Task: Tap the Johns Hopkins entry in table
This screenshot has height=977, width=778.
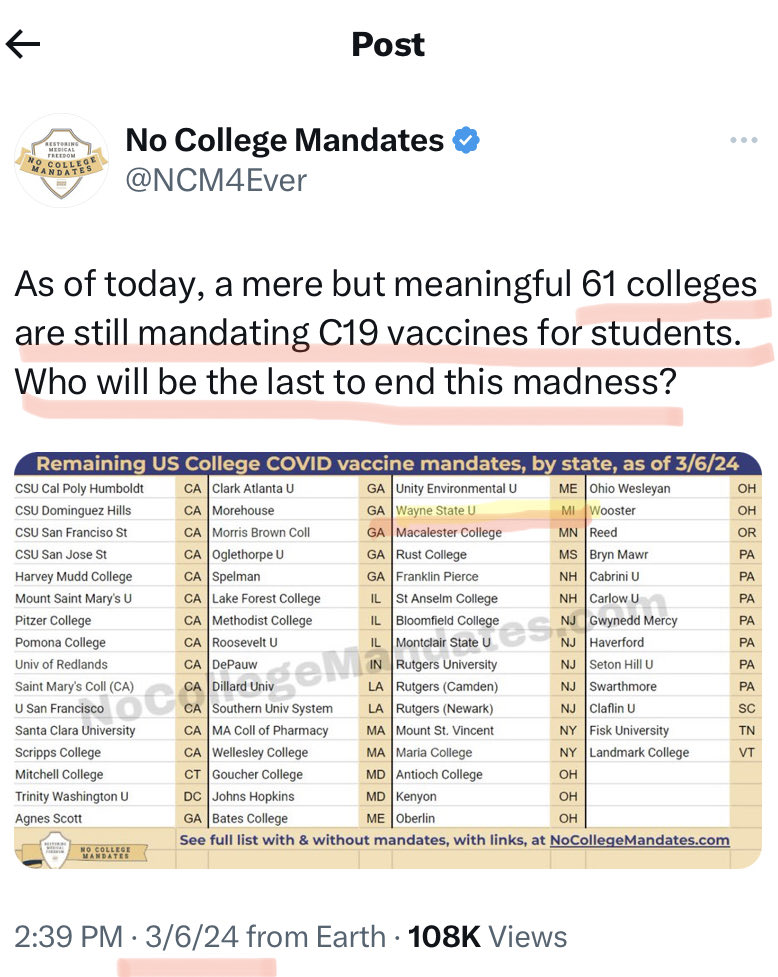Action: [x=253, y=797]
